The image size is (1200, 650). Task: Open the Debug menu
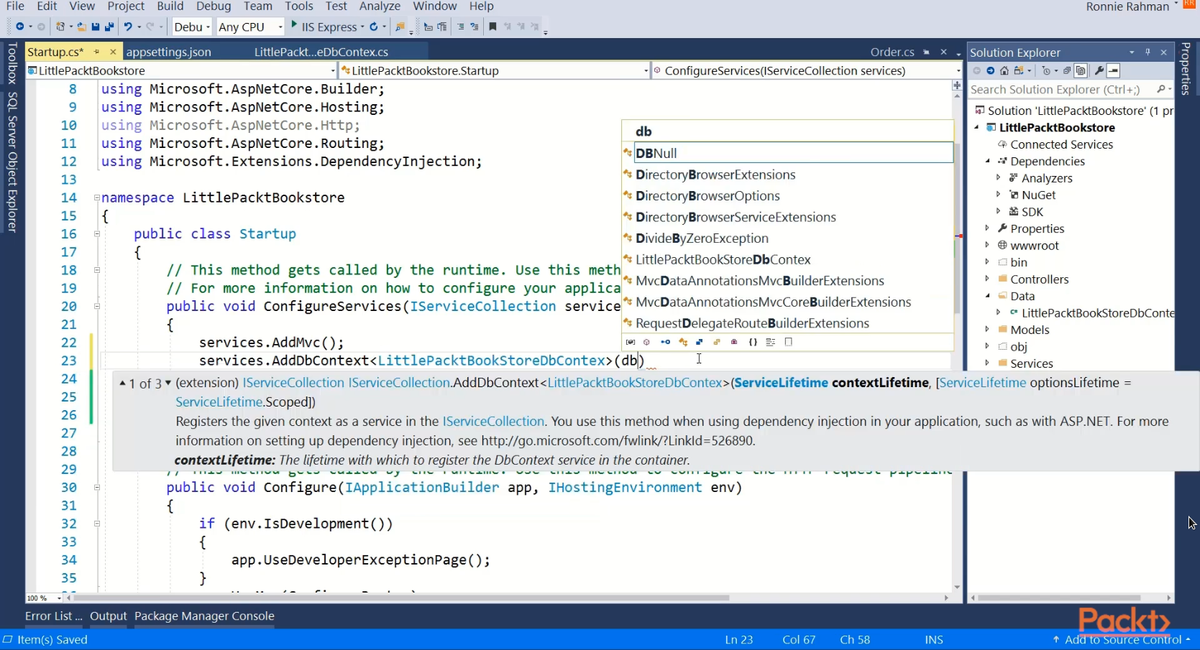coord(213,6)
